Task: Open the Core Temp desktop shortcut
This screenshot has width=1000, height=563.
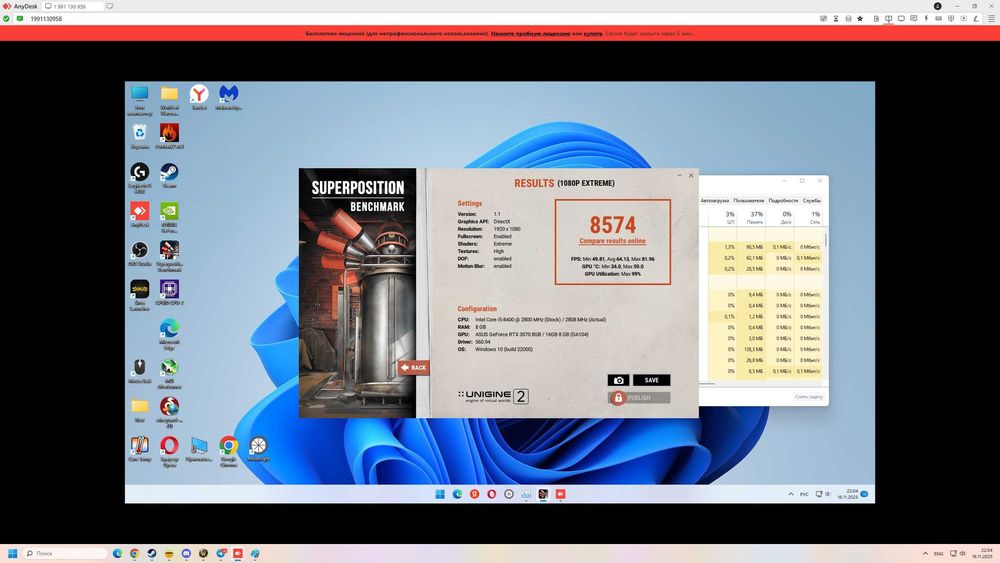Action: tap(140, 448)
